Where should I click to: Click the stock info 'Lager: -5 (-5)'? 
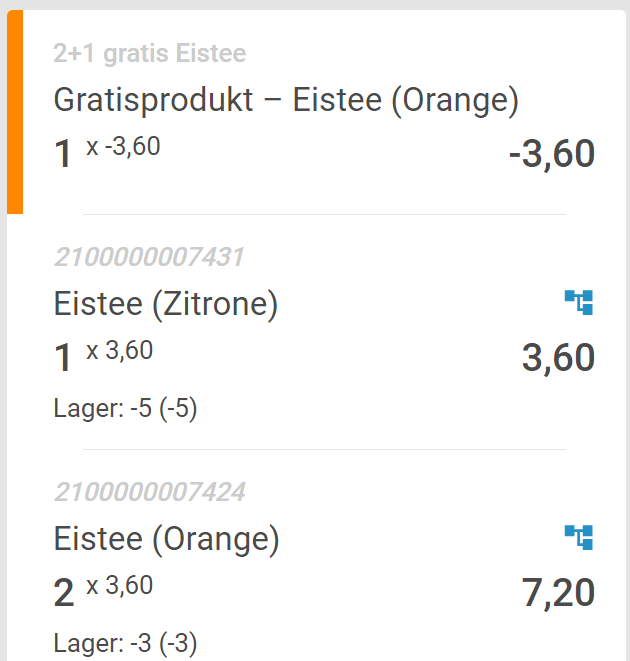tap(125, 408)
